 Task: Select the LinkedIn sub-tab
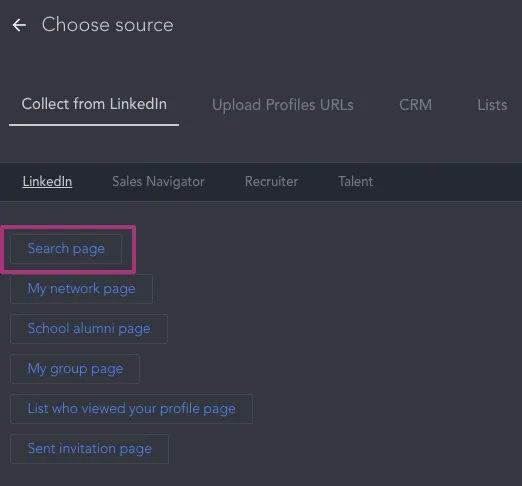pos(47,182)
